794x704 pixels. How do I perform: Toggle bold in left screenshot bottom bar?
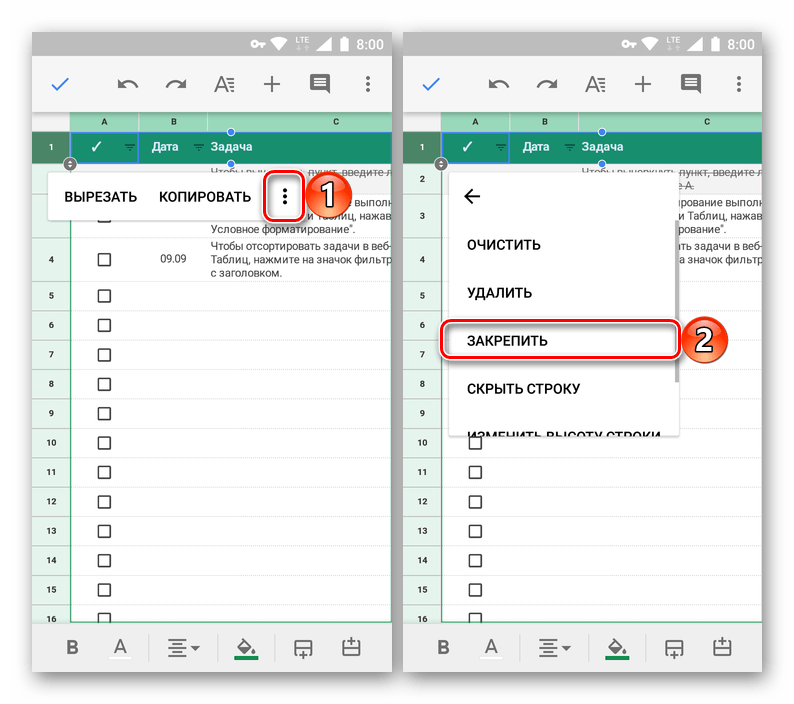[x=72, y=647]
